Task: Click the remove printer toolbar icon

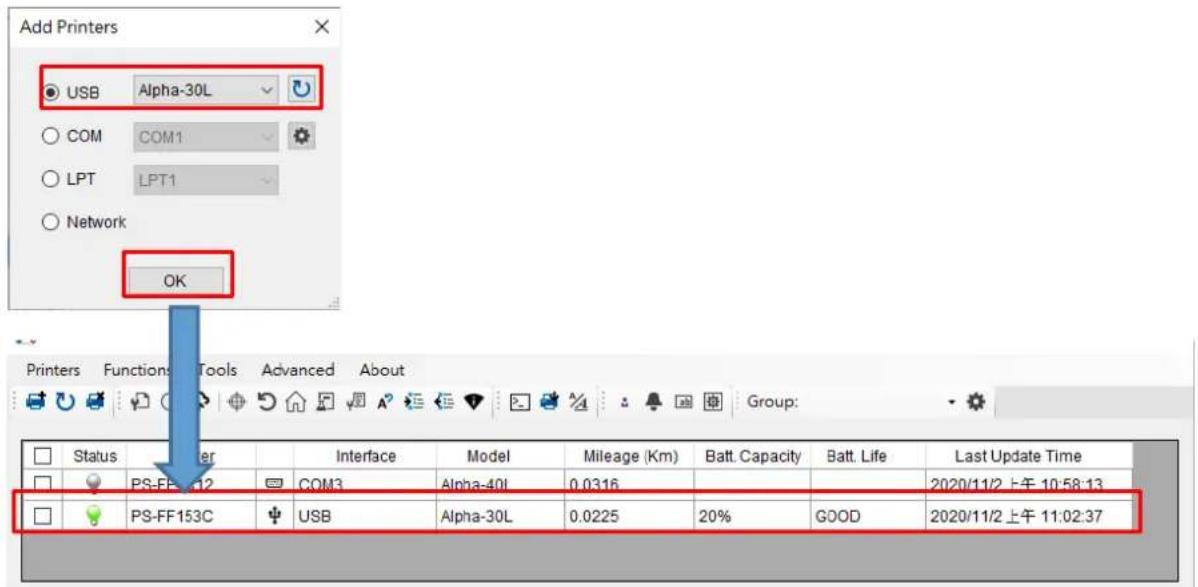Action: pos(94,401)
